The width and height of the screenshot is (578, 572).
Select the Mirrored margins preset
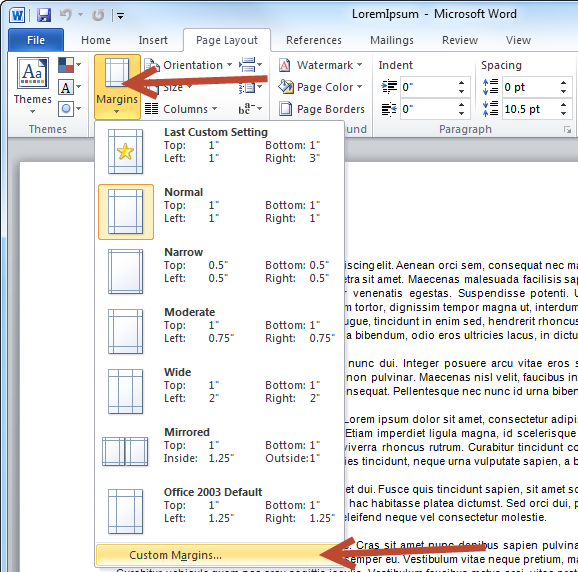(220, 451)
